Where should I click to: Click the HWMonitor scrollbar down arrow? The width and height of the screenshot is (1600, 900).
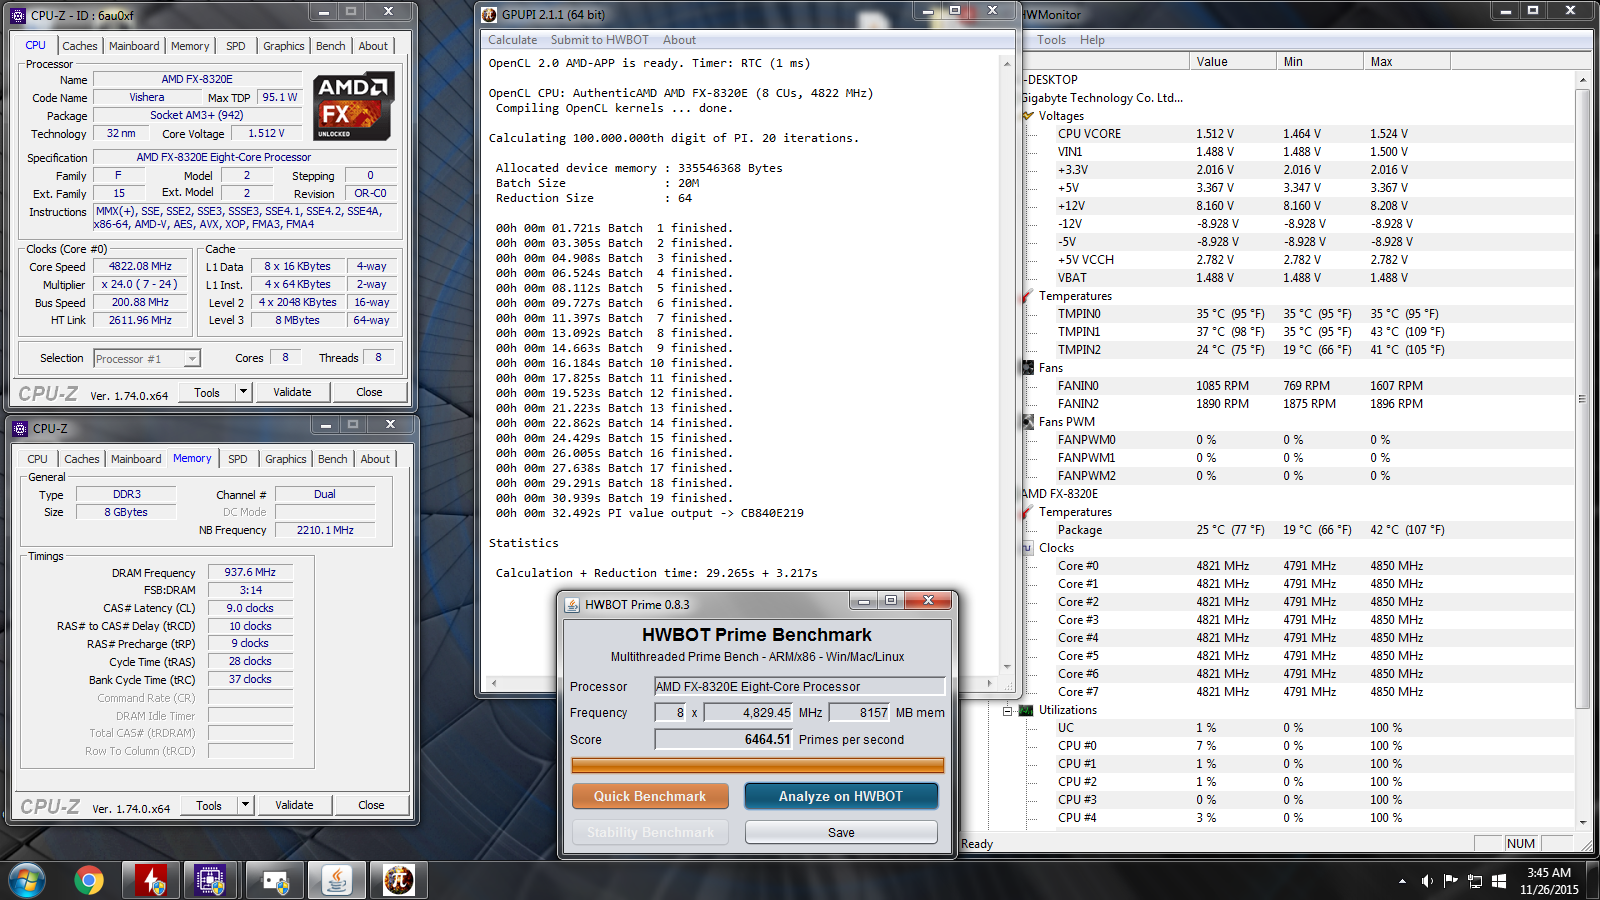click(1582, 822)
